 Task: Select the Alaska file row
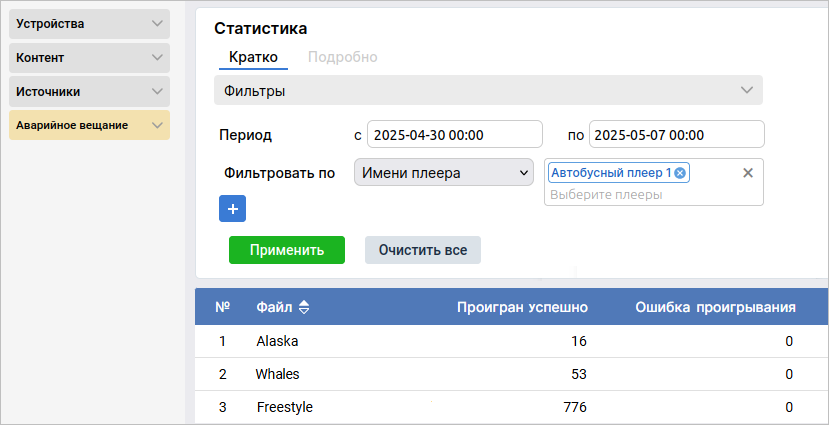point(277,341)
